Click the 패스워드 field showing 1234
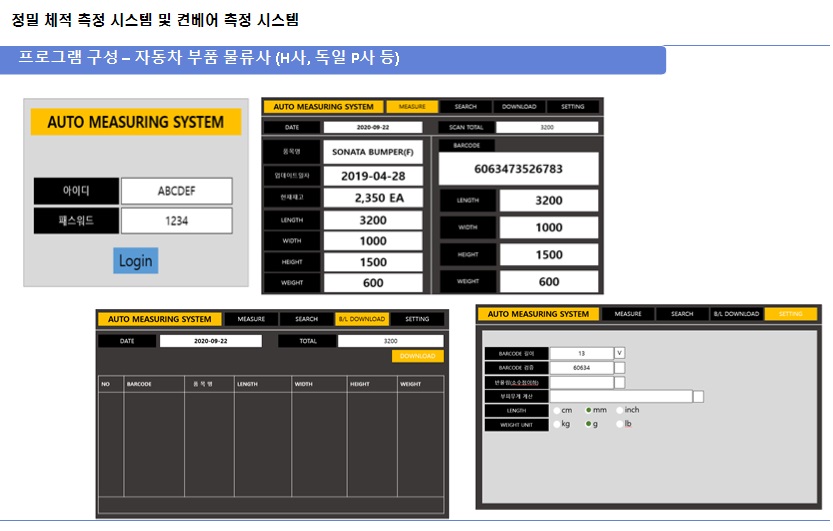Image resolution: width=833 pixels, height=531 pixels. pos(176,221)
